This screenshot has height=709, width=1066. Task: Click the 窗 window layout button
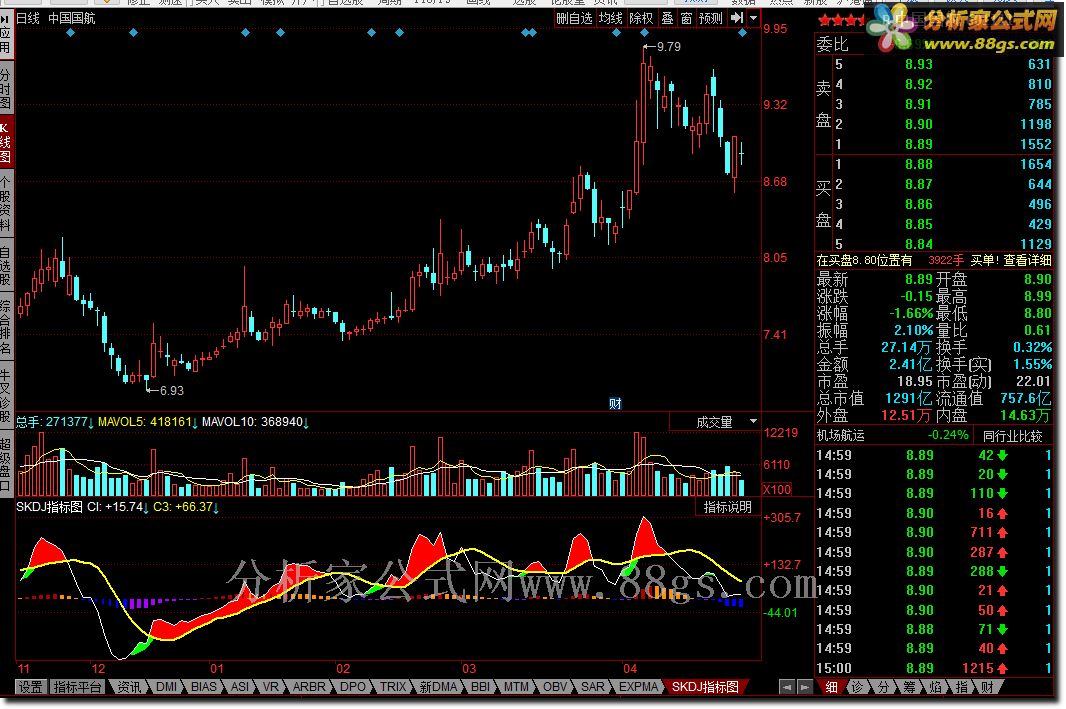[687, 18]
